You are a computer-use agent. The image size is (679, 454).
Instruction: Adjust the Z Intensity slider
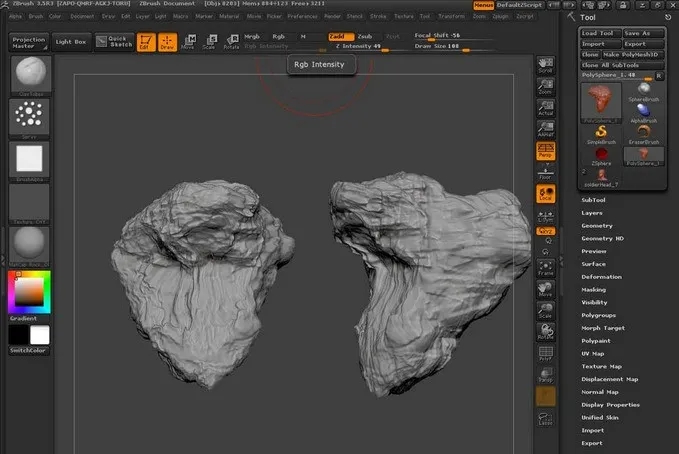coord(371,47)
